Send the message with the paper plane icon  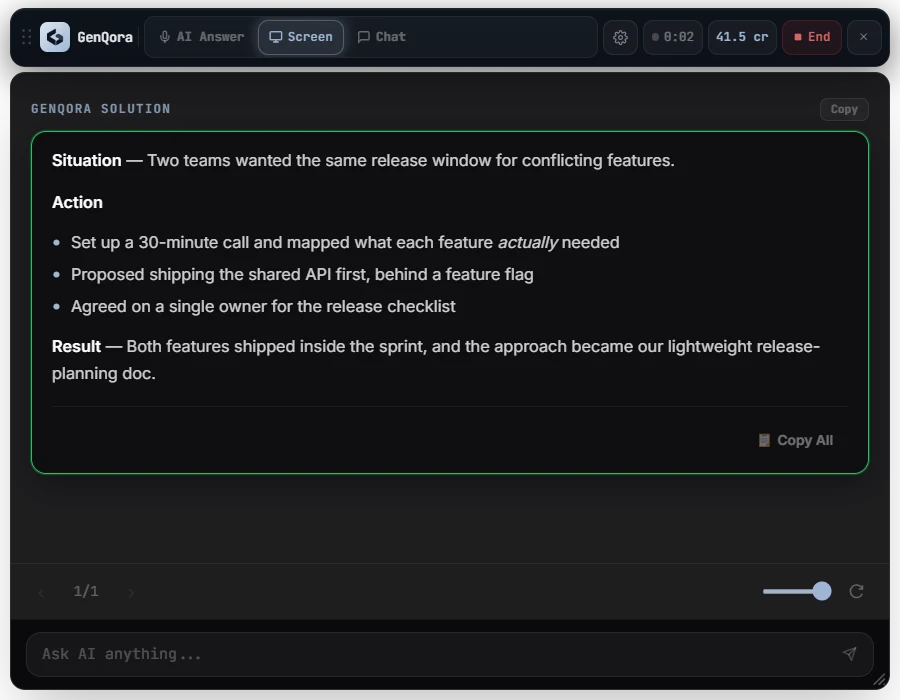[849, 654]
